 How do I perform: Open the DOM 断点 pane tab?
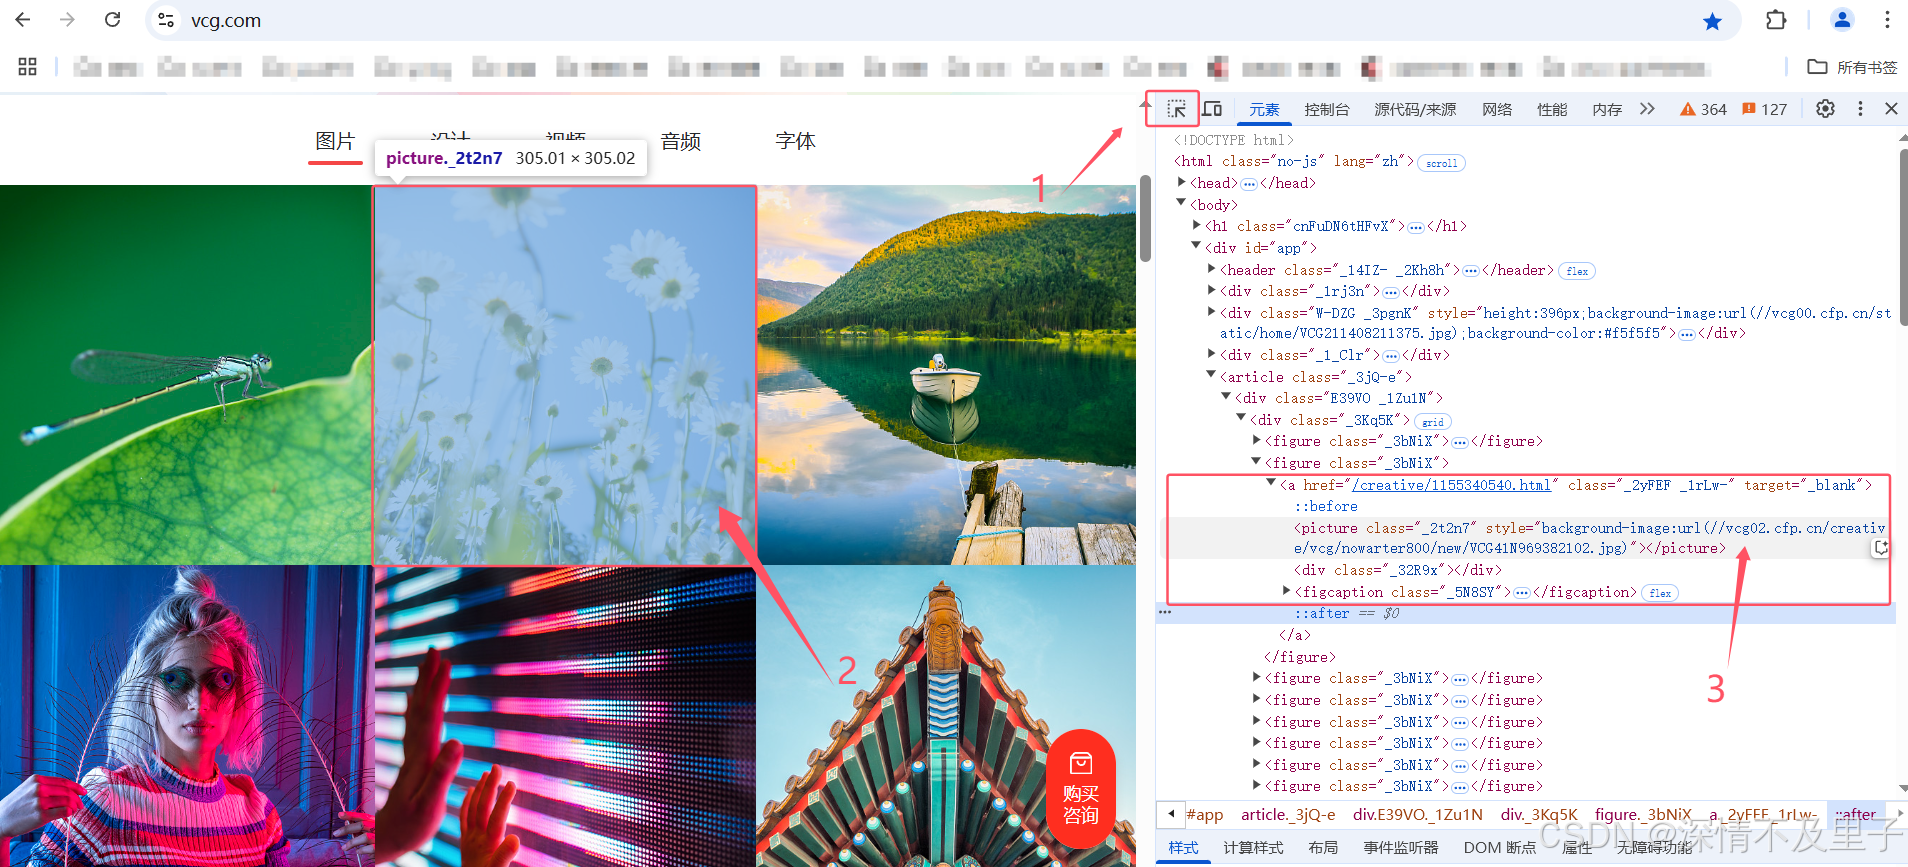[1499, 847]
